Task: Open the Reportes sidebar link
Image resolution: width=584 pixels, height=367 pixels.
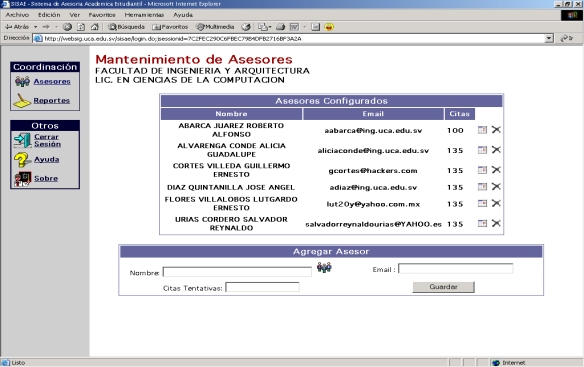Action: tap(52, 101)
